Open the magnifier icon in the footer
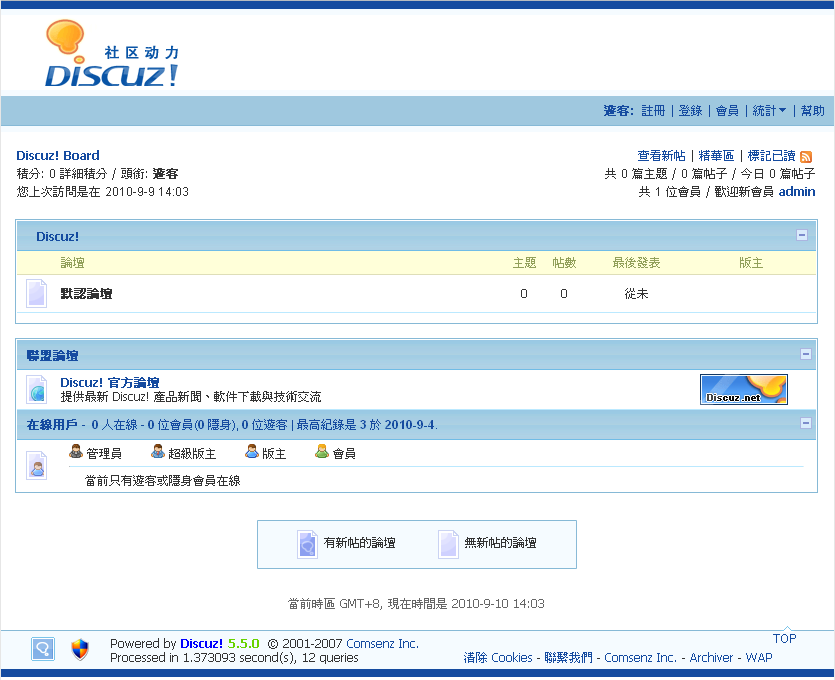Viewport: 835px width, 680px height. [41, 649]
